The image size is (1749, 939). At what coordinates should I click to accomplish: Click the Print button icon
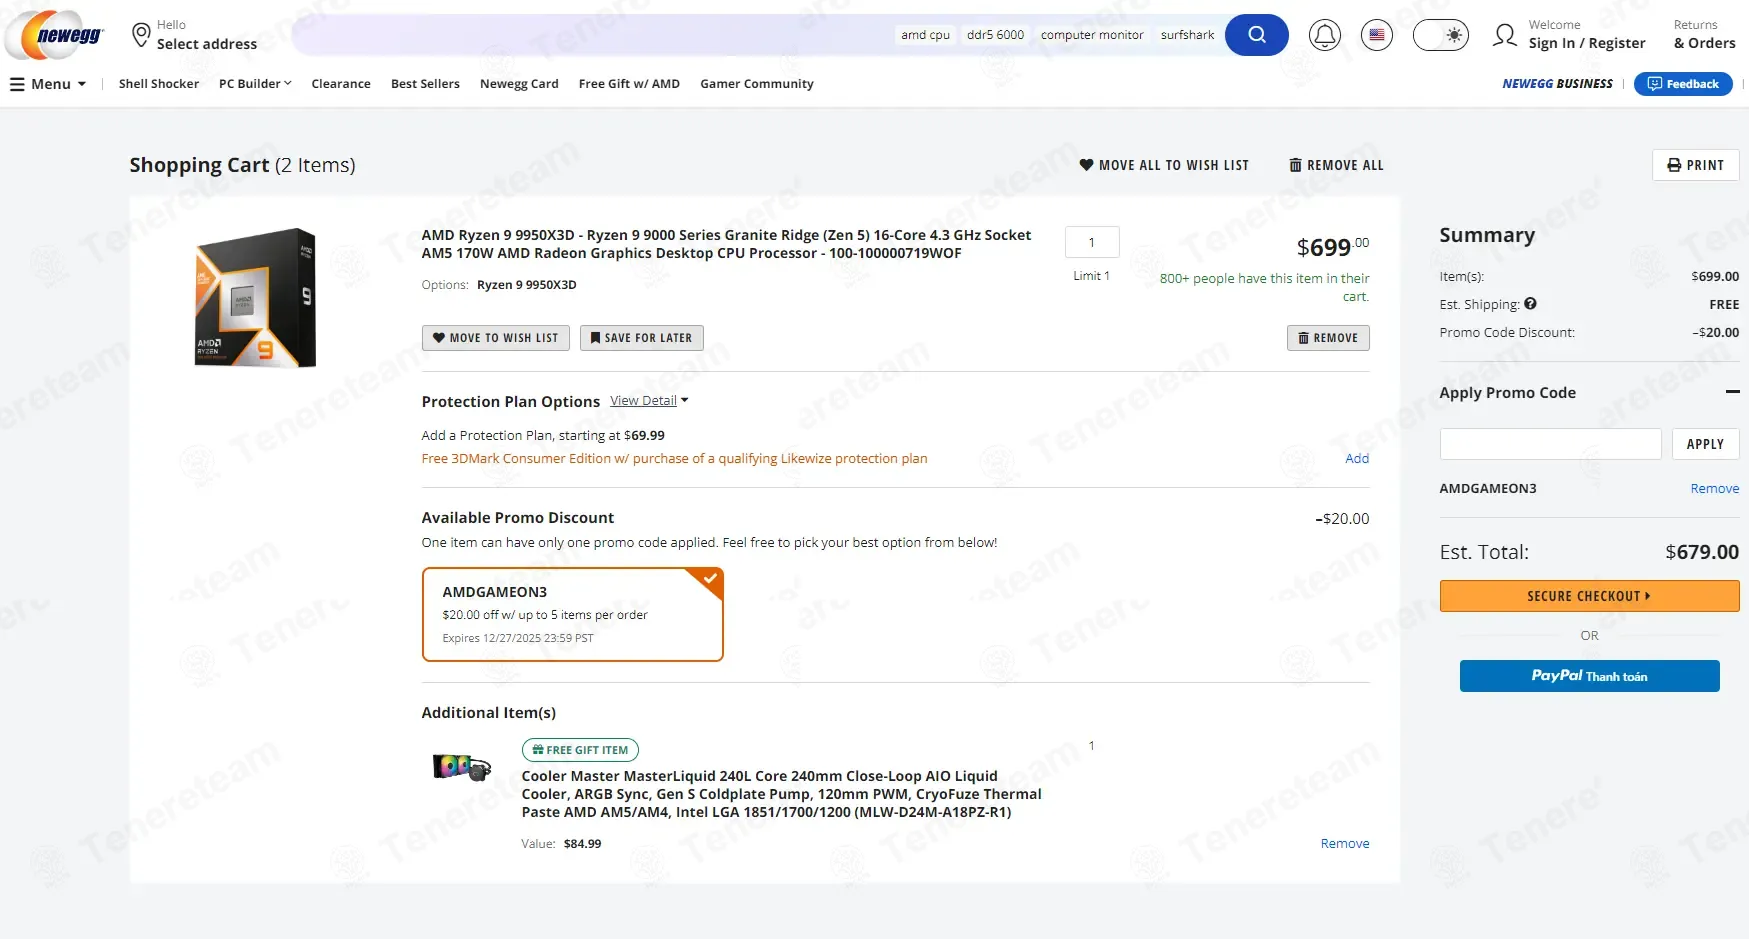click(x=1674, y=165)
